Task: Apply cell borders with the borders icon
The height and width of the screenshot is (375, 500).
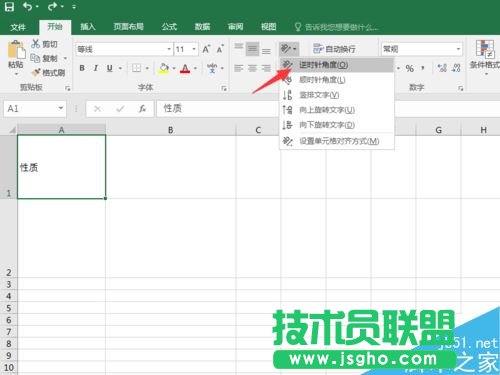Action: tap(136, 68)
